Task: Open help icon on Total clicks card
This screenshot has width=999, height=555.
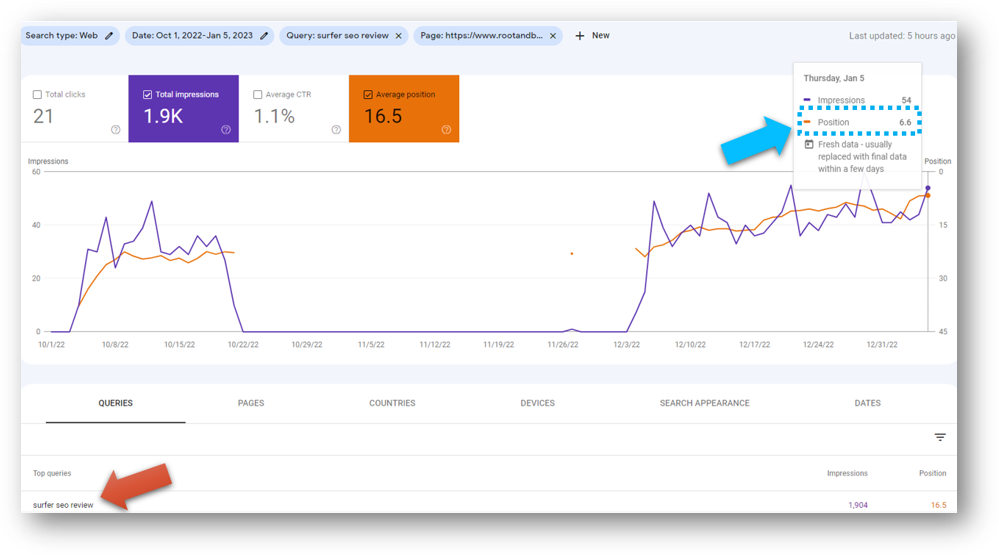Action: [115, 129]
